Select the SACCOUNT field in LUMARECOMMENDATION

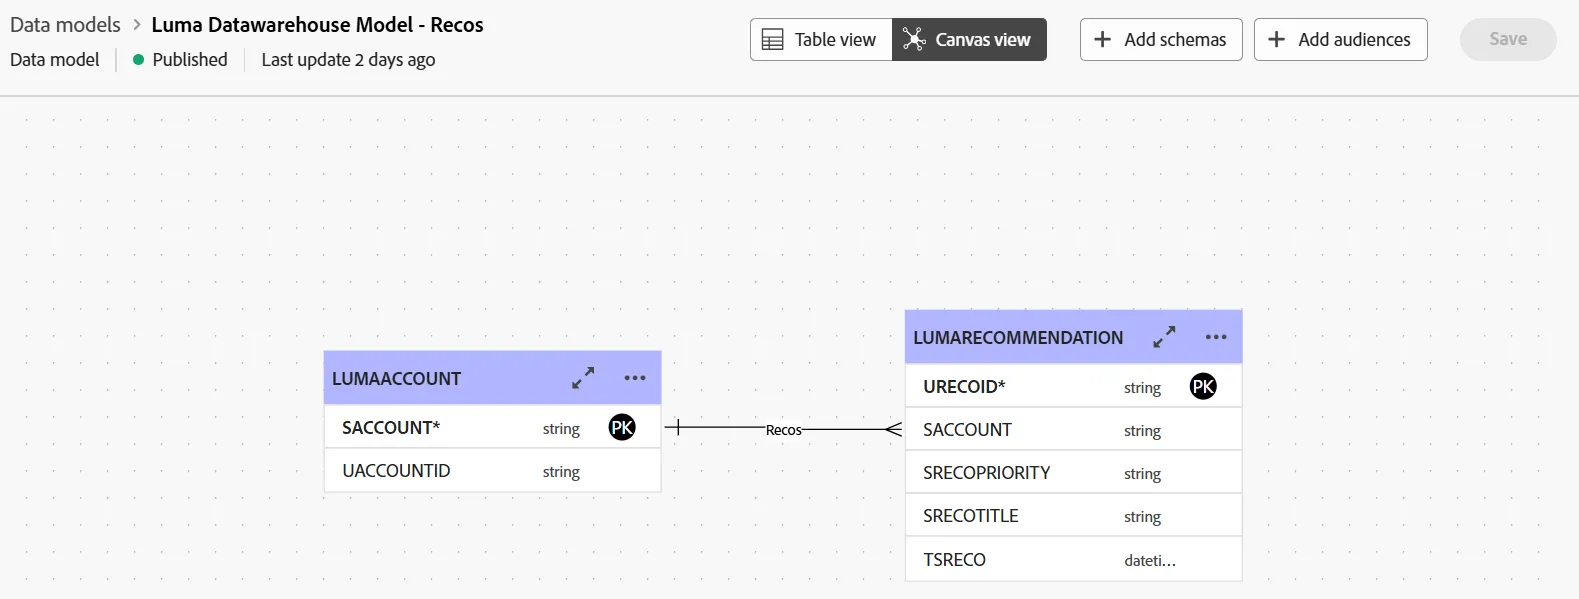tap(1074, 430)
